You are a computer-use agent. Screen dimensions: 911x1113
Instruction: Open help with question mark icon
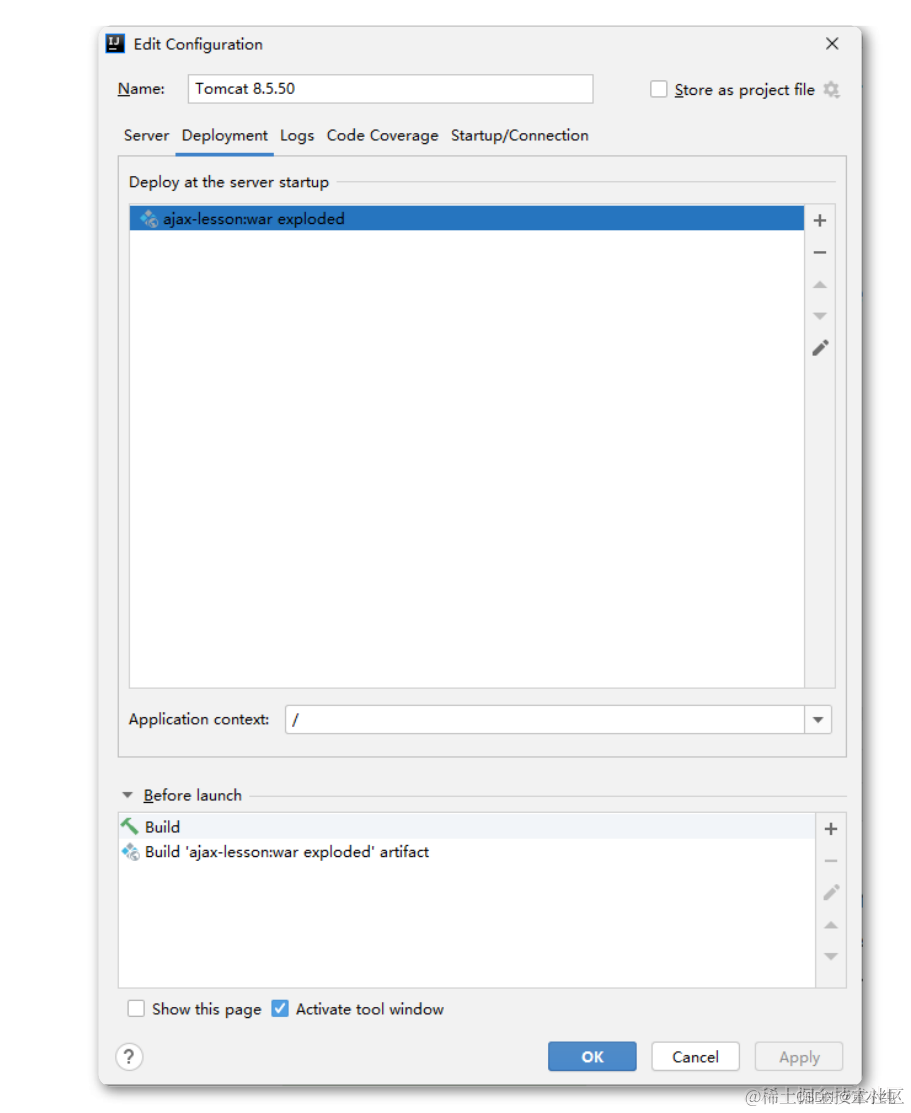[129, 1057]
